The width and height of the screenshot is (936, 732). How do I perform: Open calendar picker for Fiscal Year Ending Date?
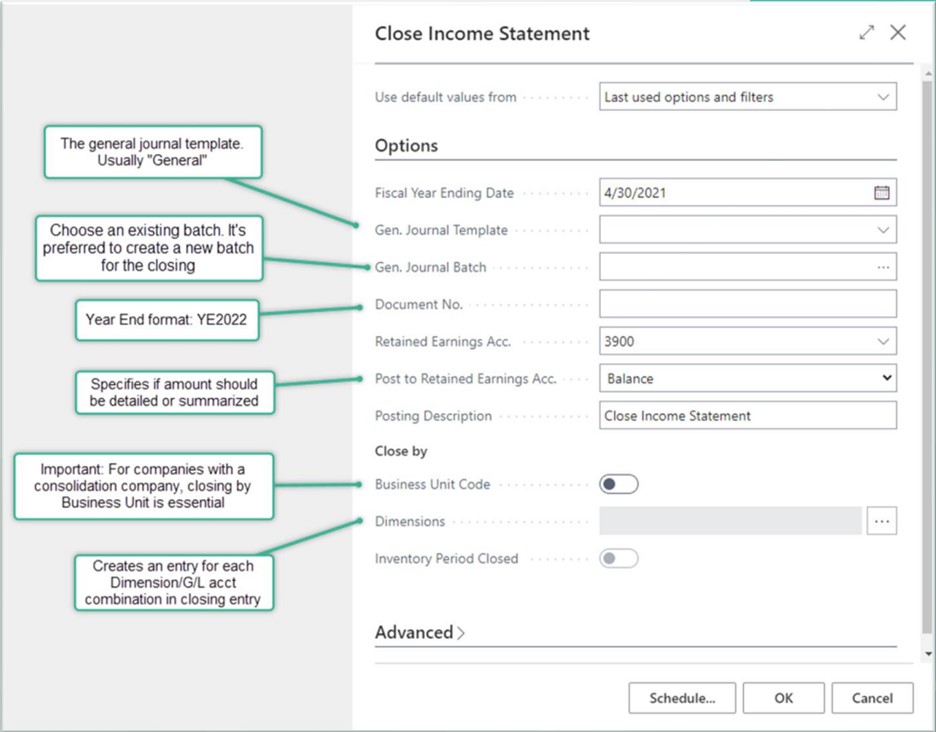(x=882, y=192)
